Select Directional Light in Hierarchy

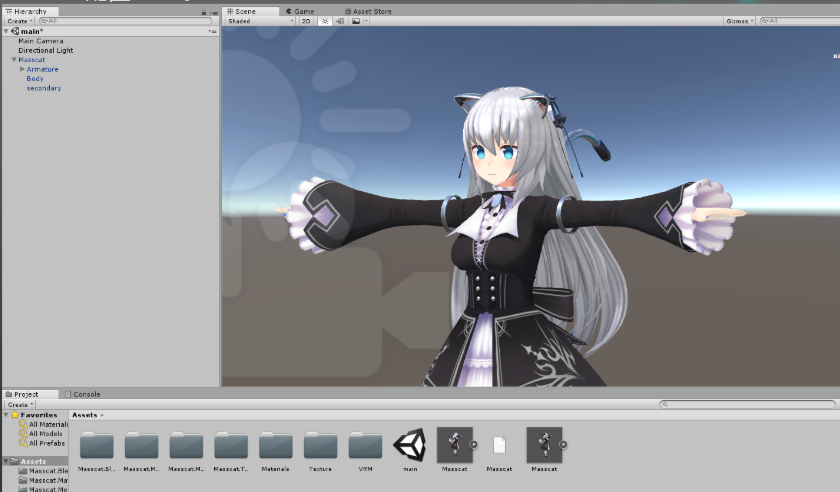pos(46,50)
